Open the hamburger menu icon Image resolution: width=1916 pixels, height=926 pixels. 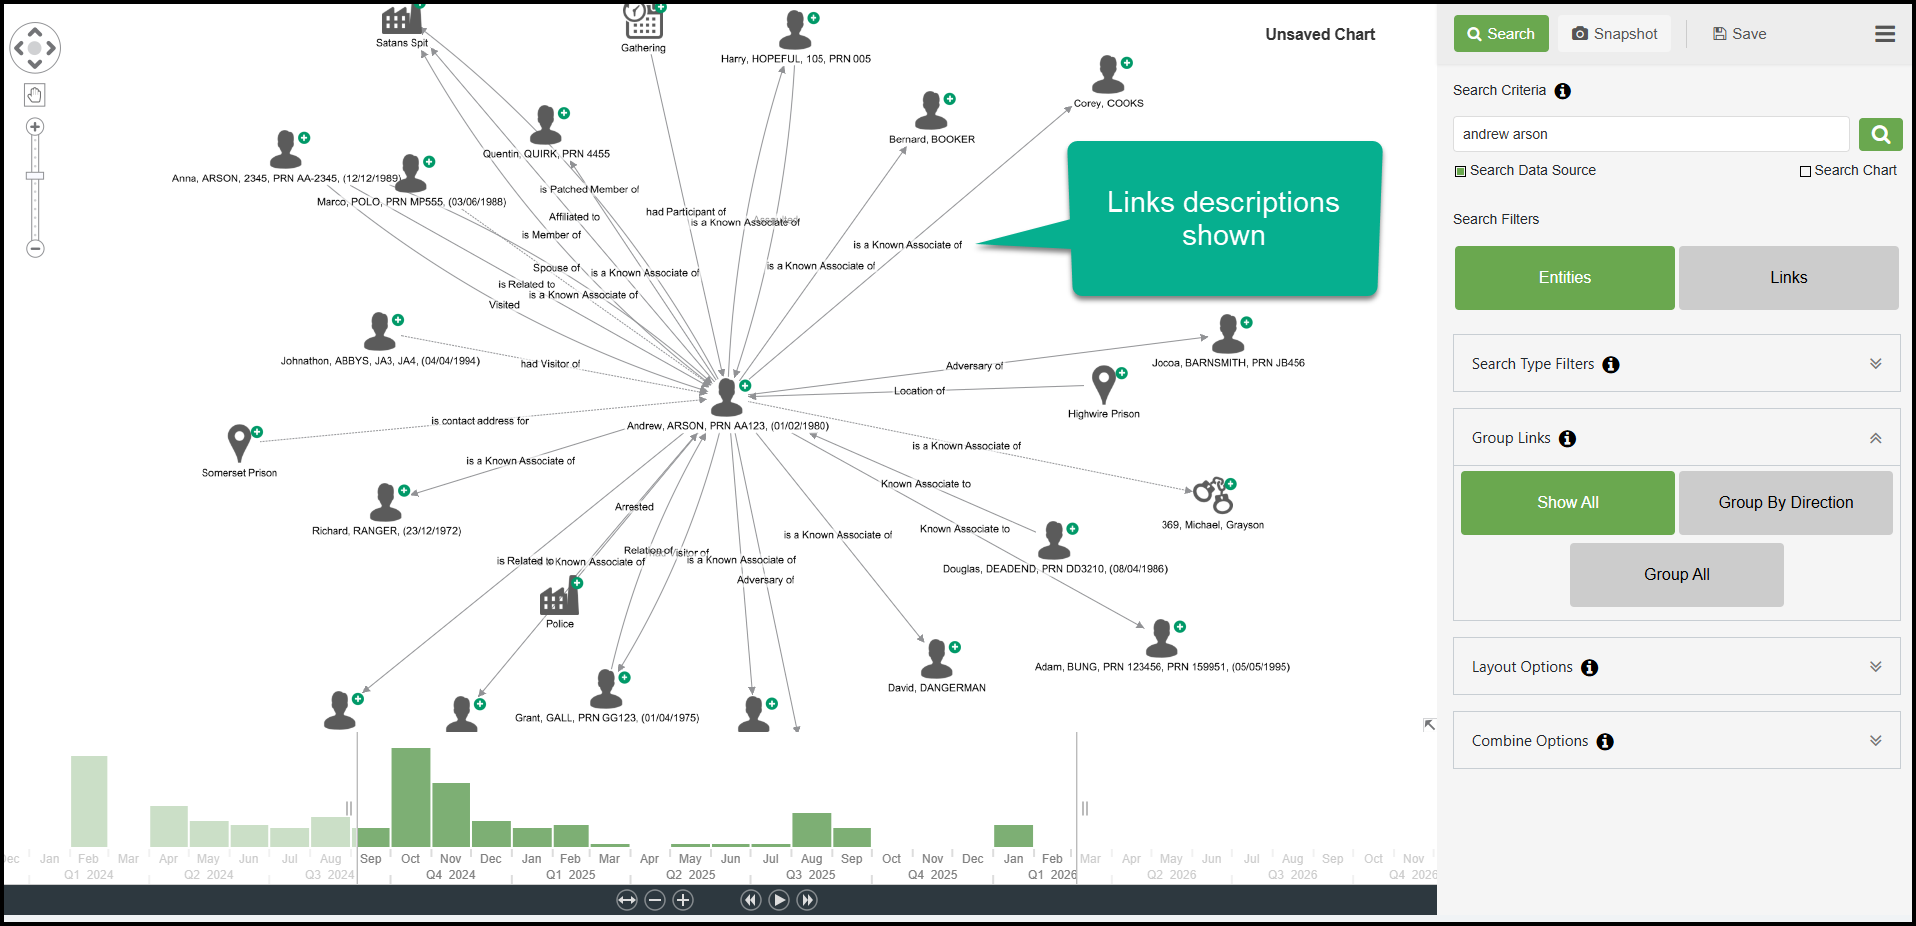coord(1884,34)
